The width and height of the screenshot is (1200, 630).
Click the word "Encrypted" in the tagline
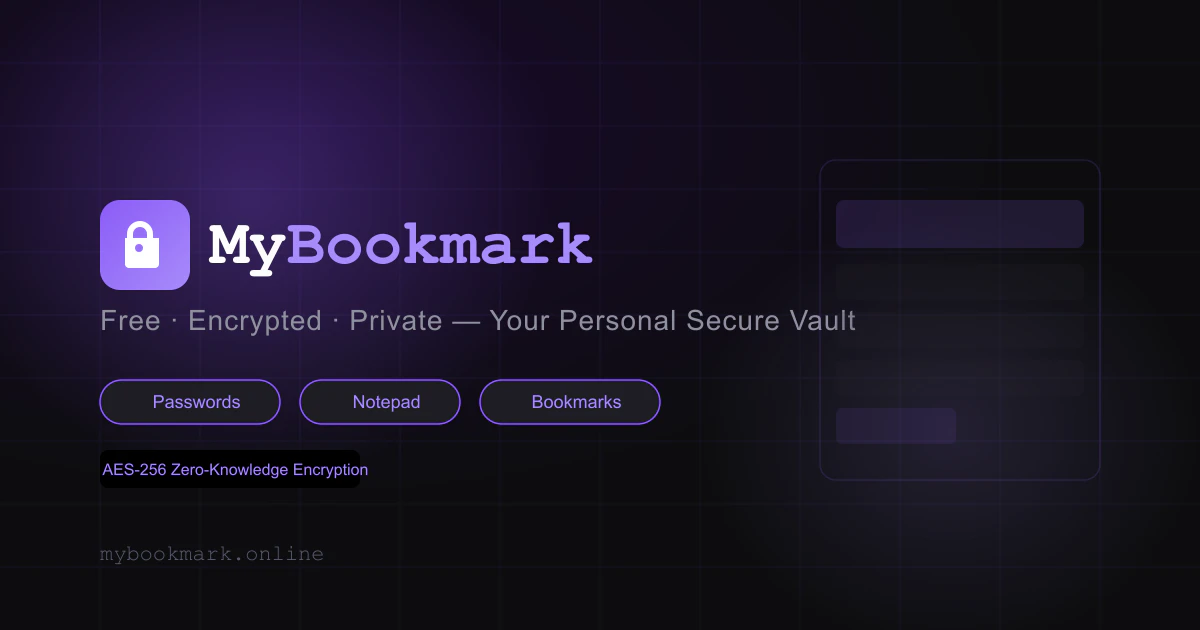[x=255, y=321]
